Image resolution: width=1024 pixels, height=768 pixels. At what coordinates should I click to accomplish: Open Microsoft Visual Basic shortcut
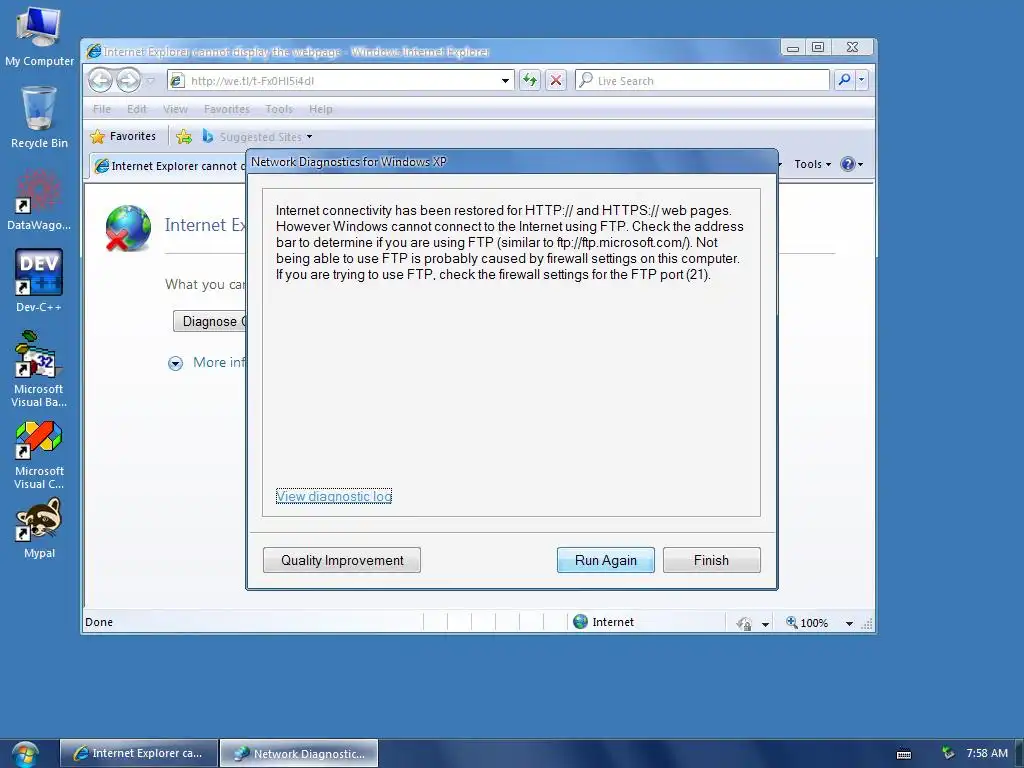point(39,369)
